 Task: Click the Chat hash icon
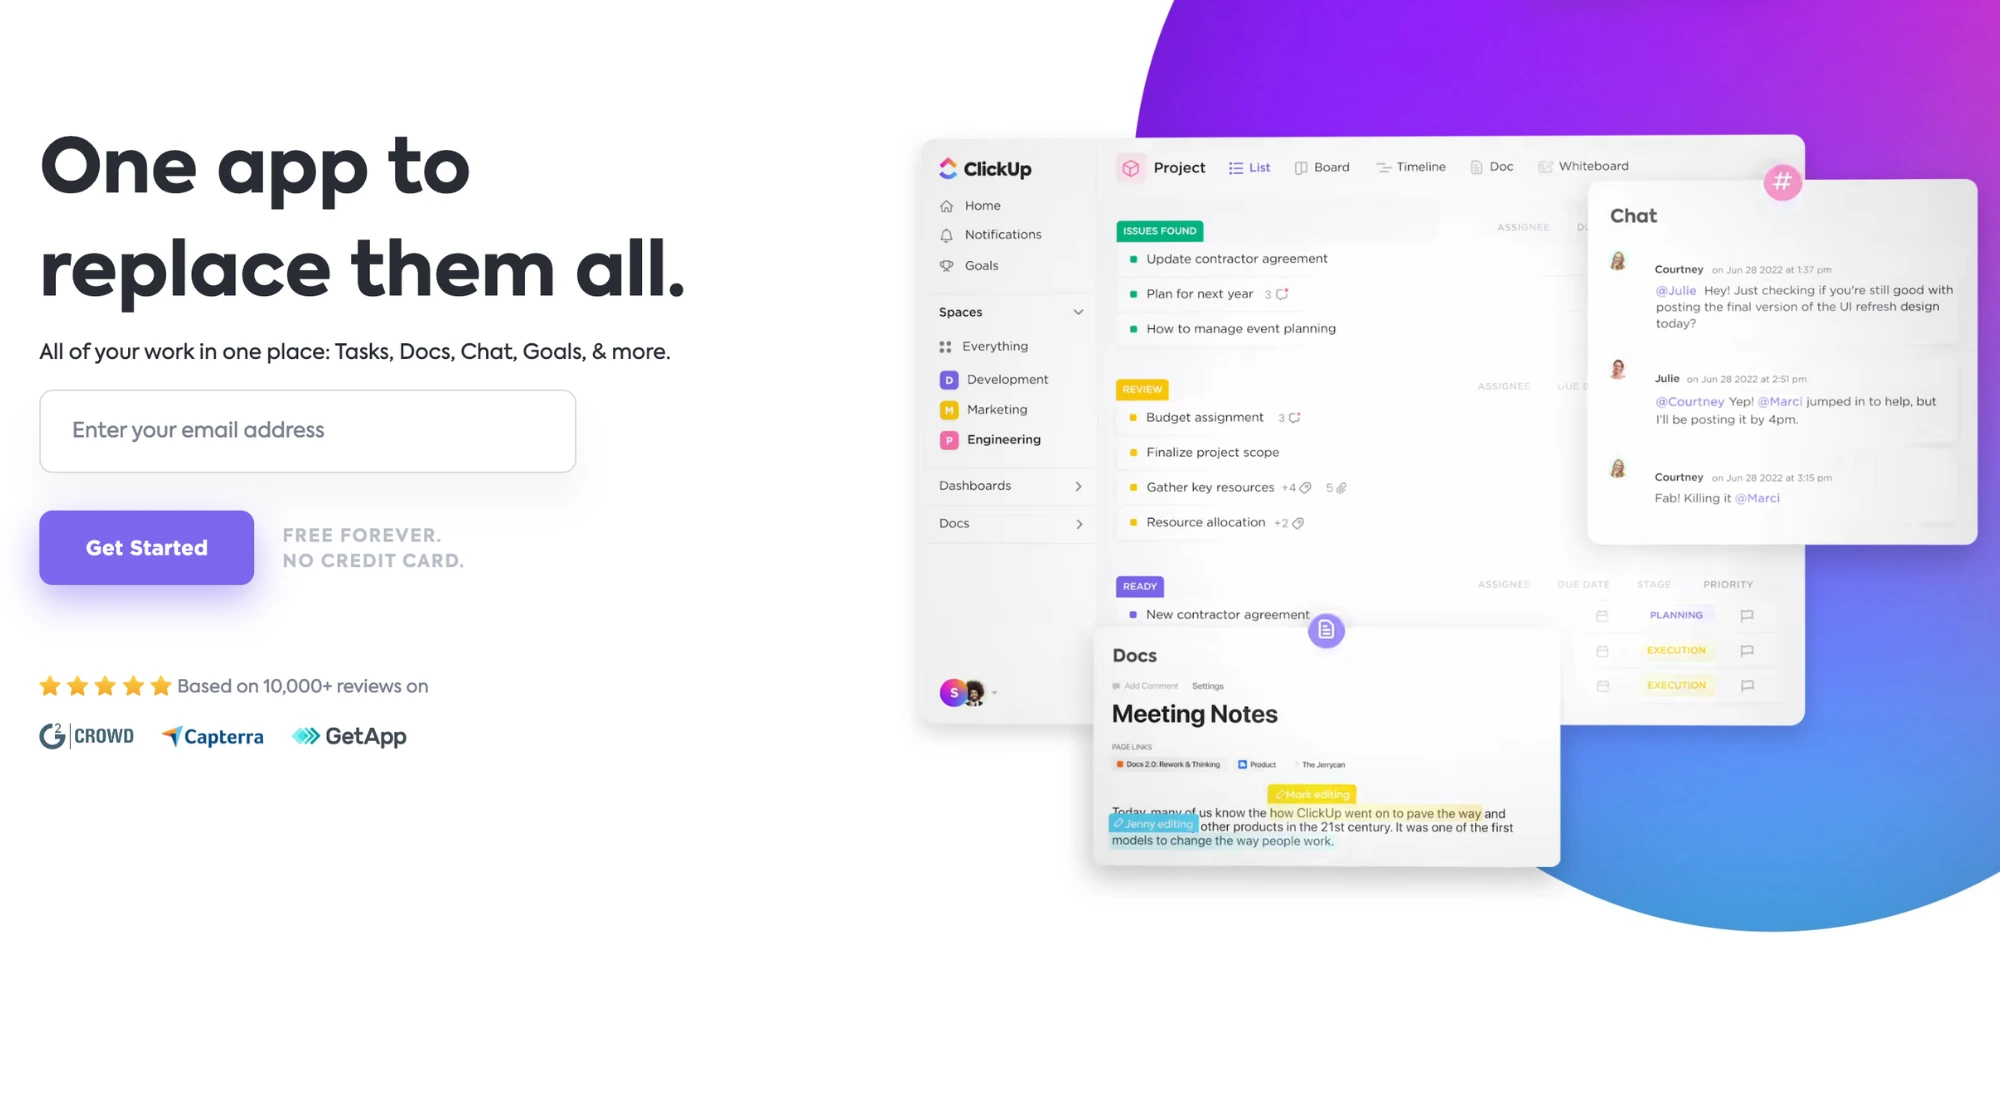[1783, 182]
